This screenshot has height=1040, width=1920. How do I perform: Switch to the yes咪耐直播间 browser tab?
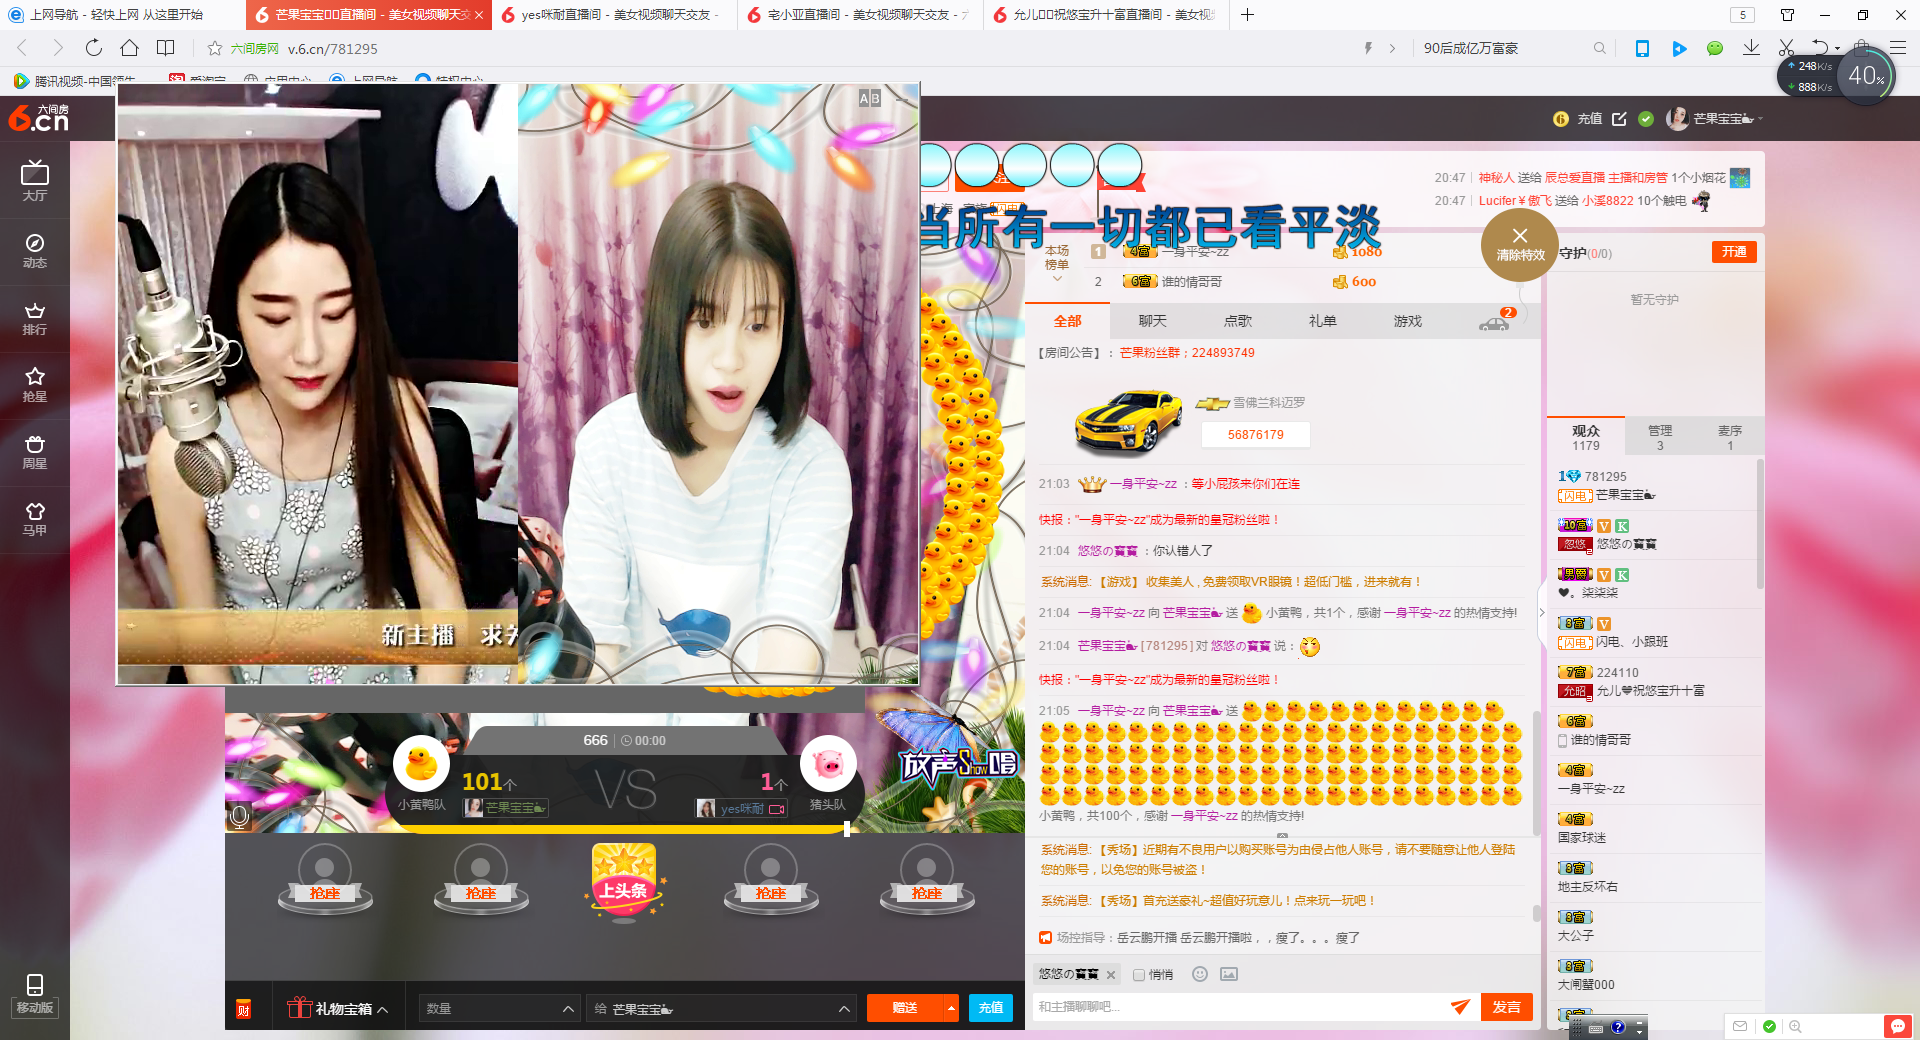point(615,15)
